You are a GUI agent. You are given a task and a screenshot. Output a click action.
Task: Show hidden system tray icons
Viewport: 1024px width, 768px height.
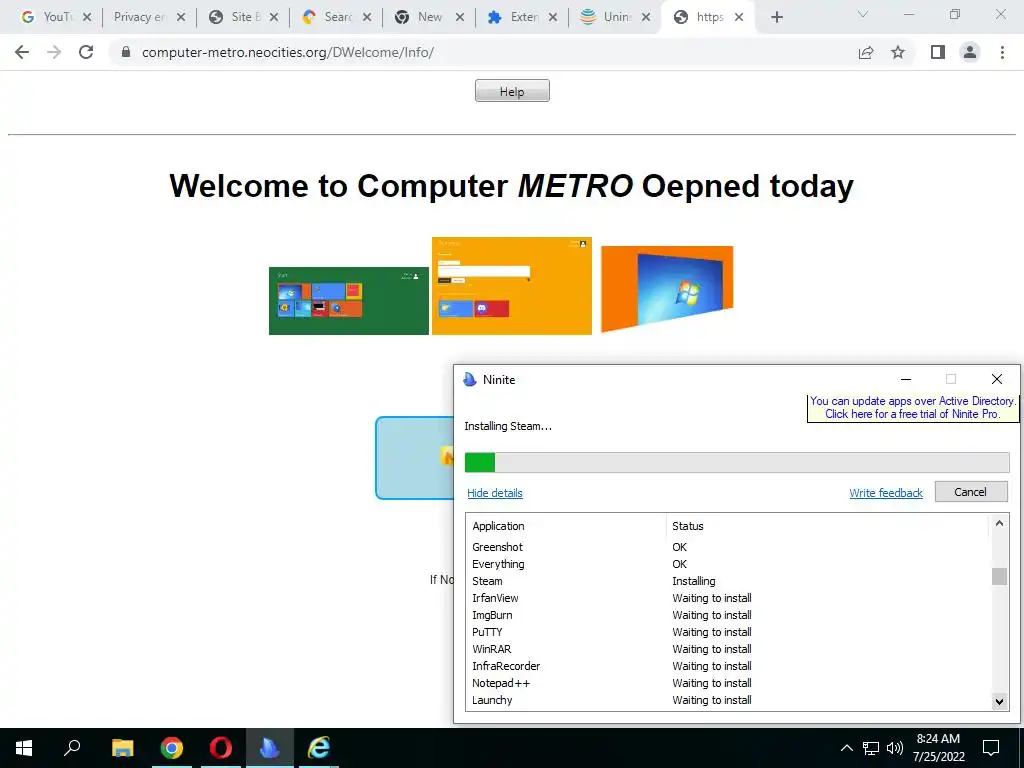click(x=846, y=748)
